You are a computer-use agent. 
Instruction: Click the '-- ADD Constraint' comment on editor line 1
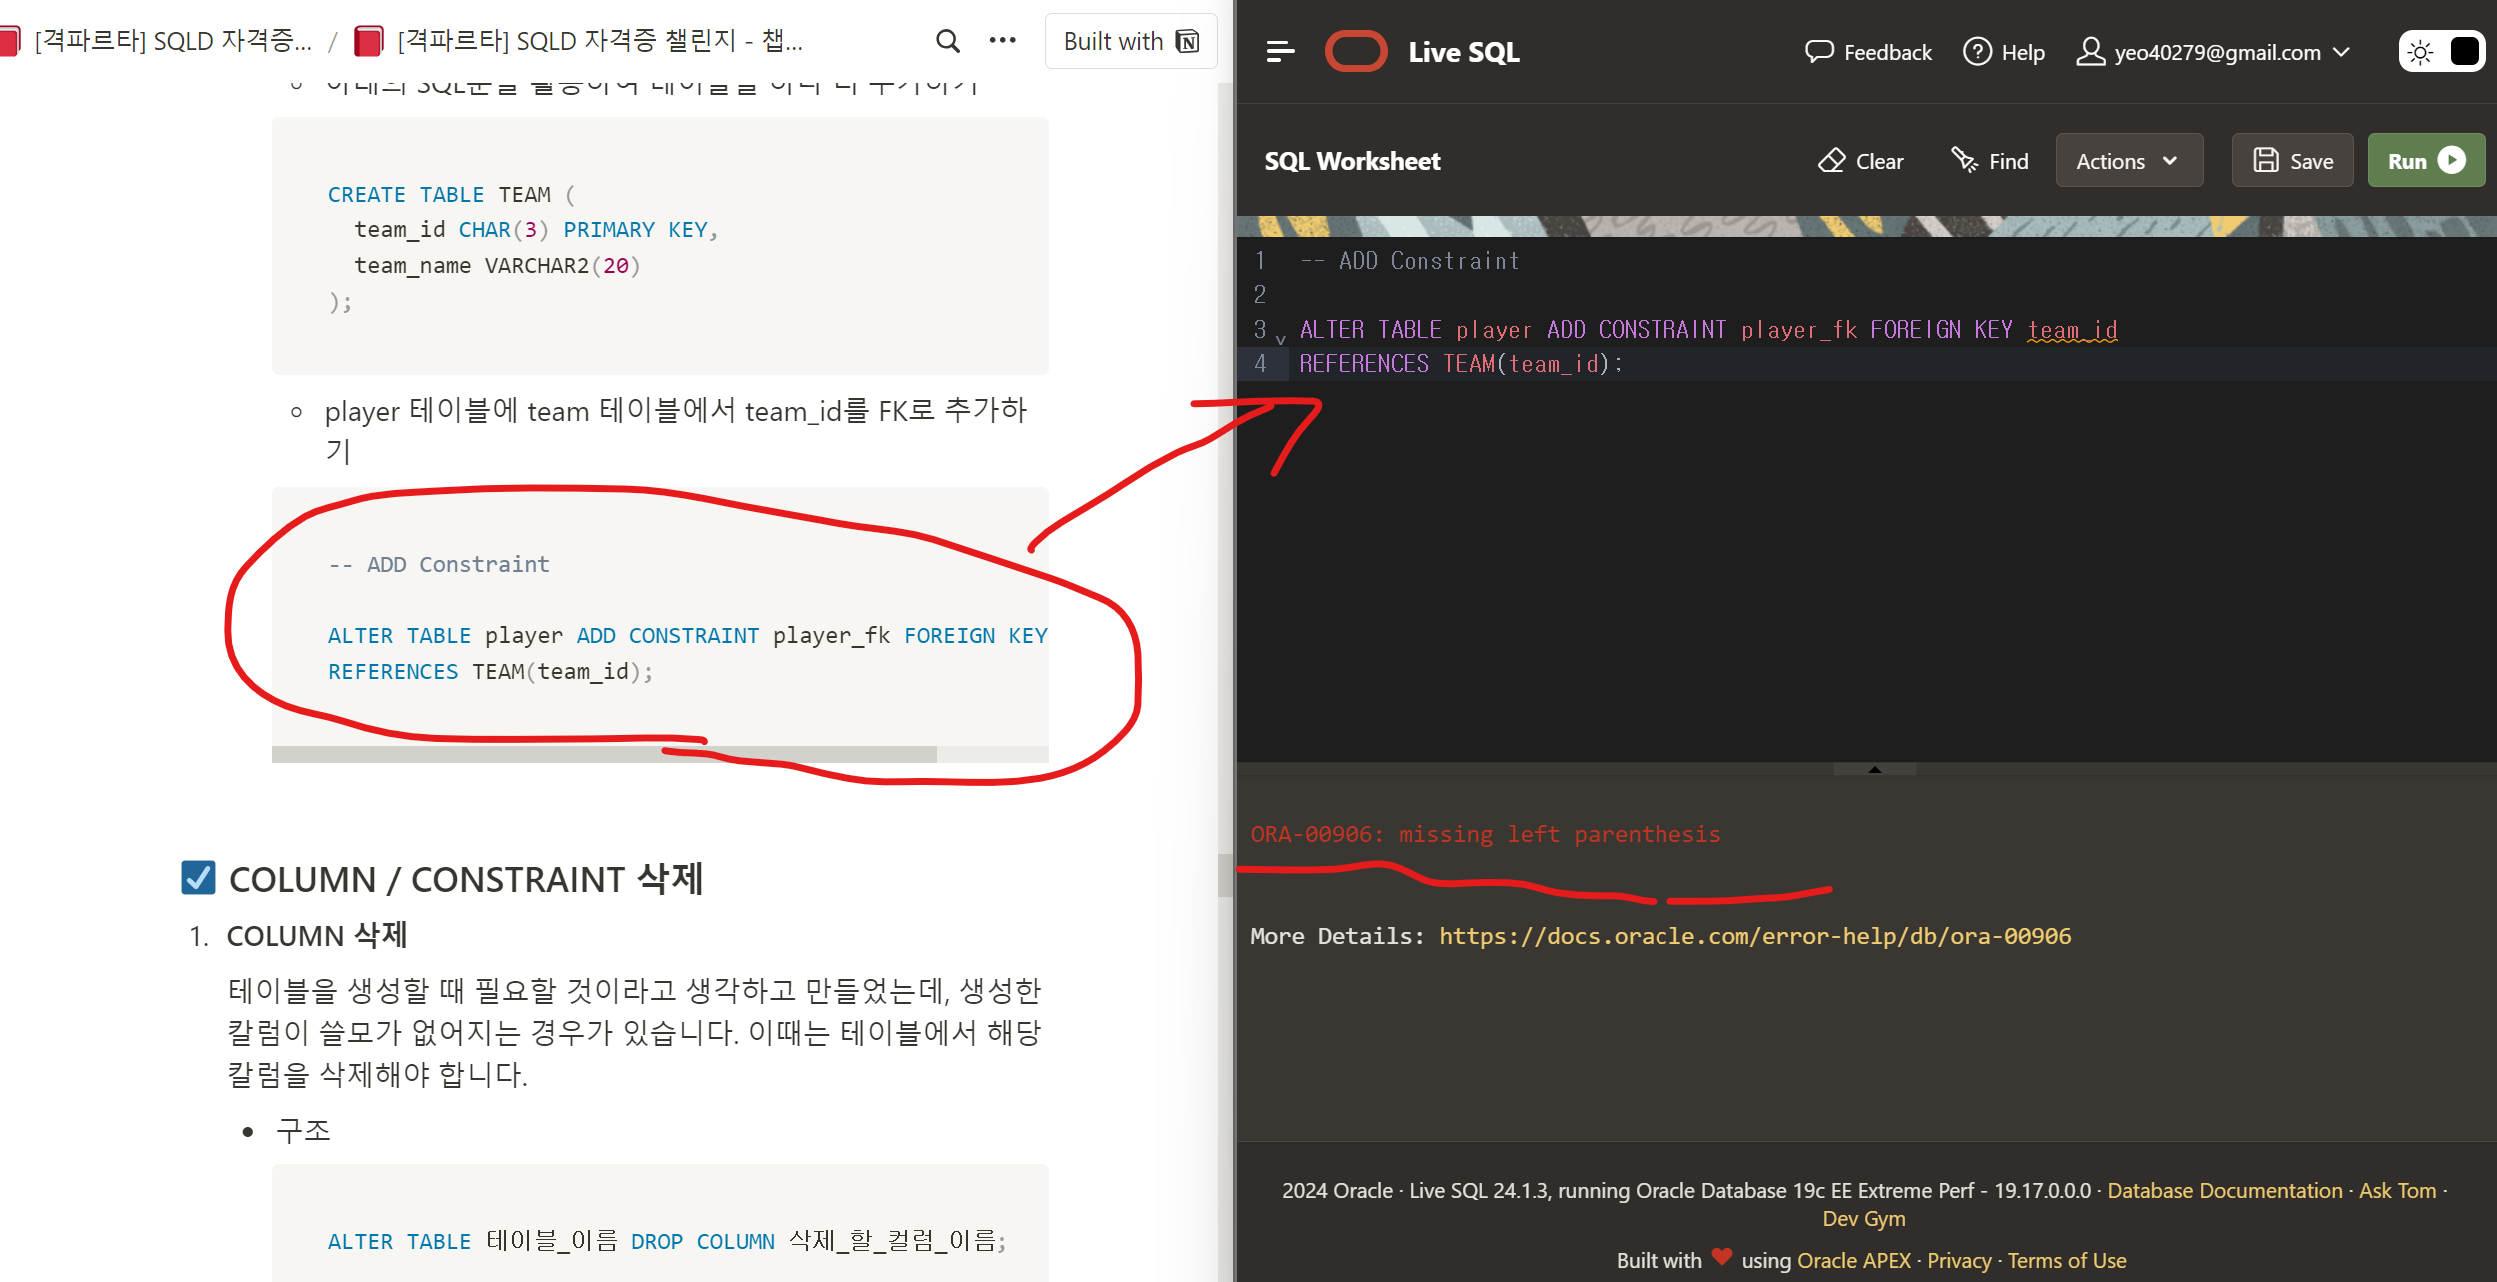click(x=1409, y=261)
